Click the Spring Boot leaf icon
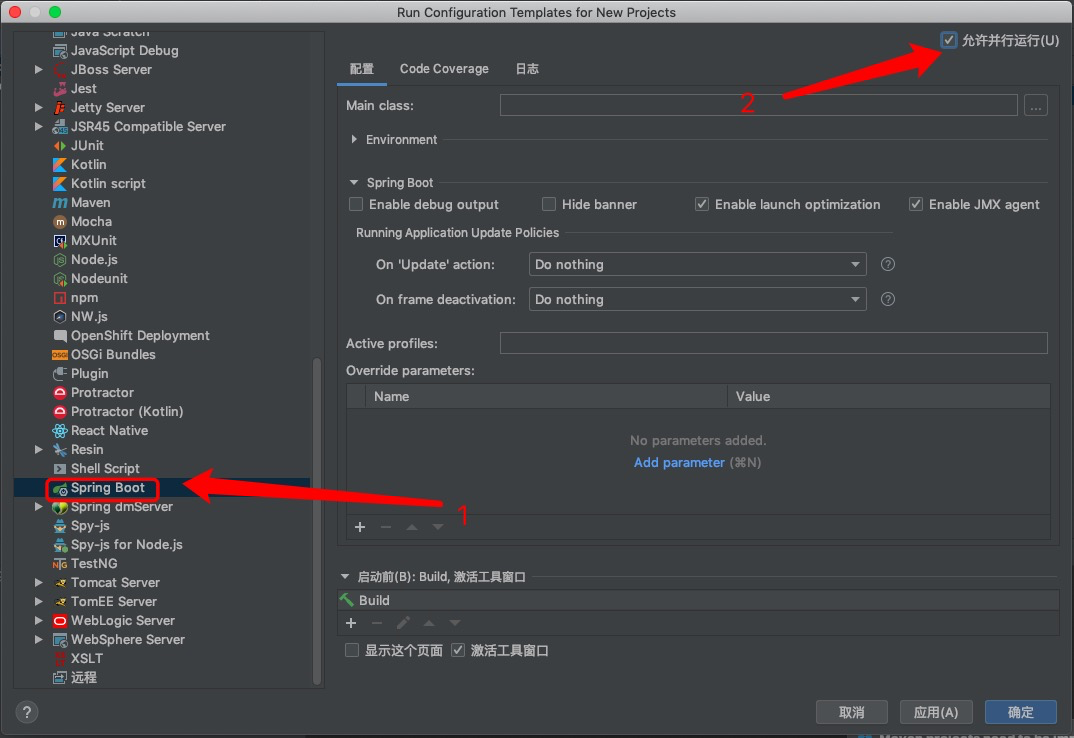 (x=60, y=489)
